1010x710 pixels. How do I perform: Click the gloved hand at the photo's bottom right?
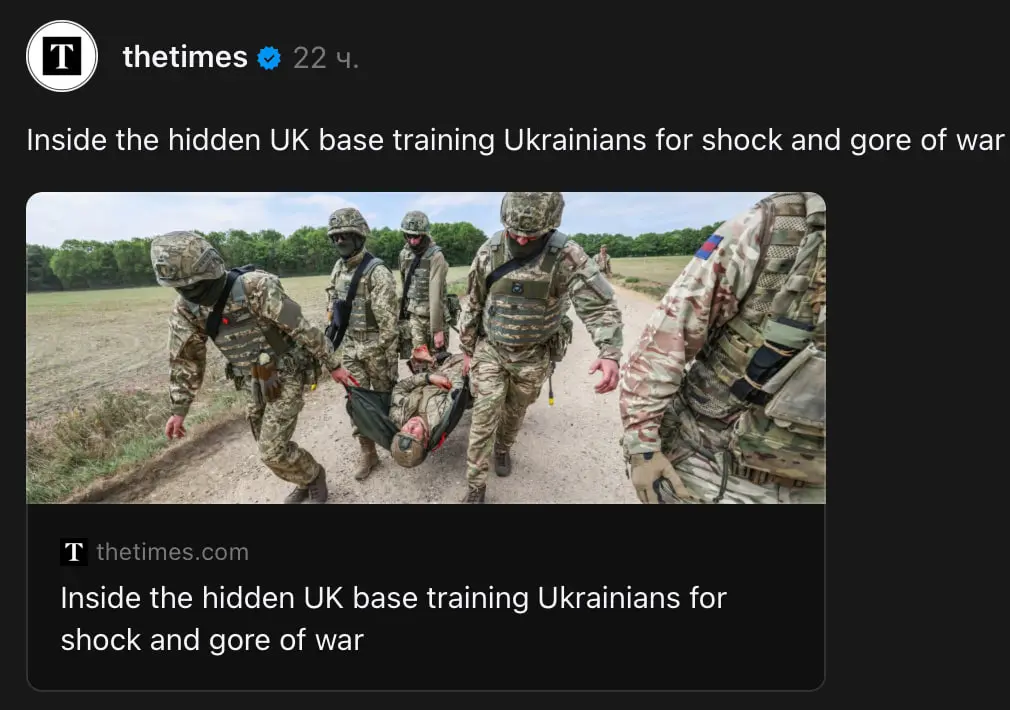(x=654, y=477)
